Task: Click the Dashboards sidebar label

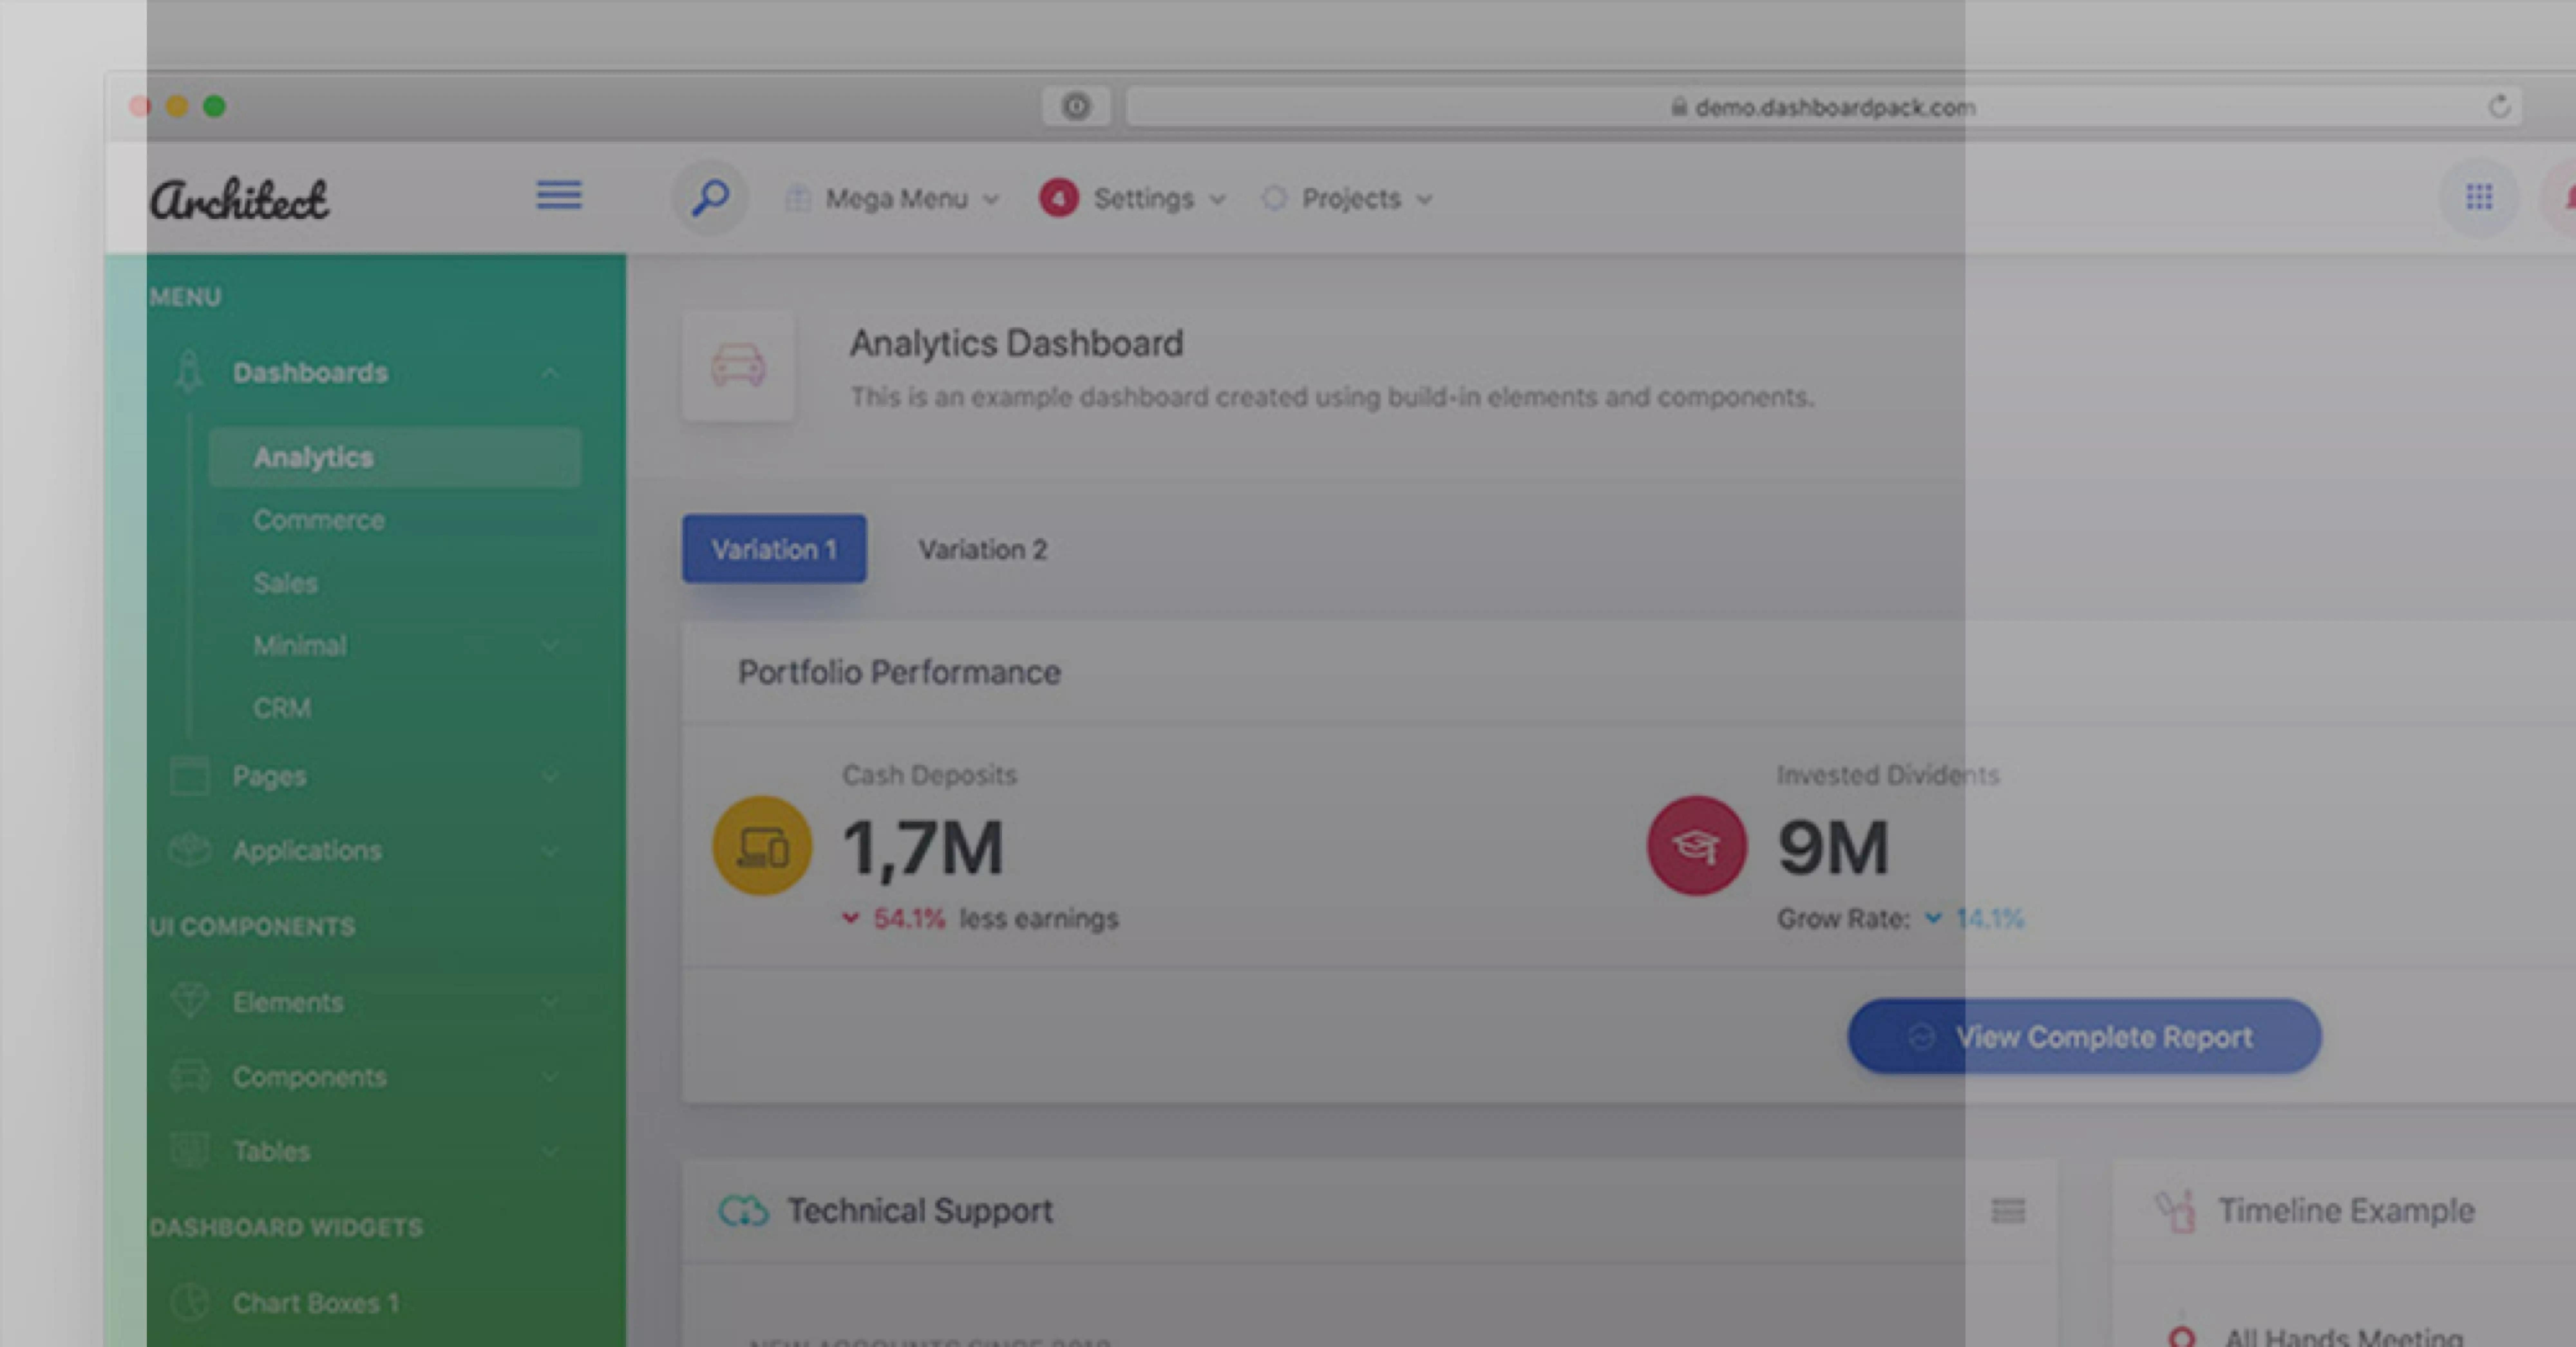Action: pyautogui.click(x=310, y=373)
